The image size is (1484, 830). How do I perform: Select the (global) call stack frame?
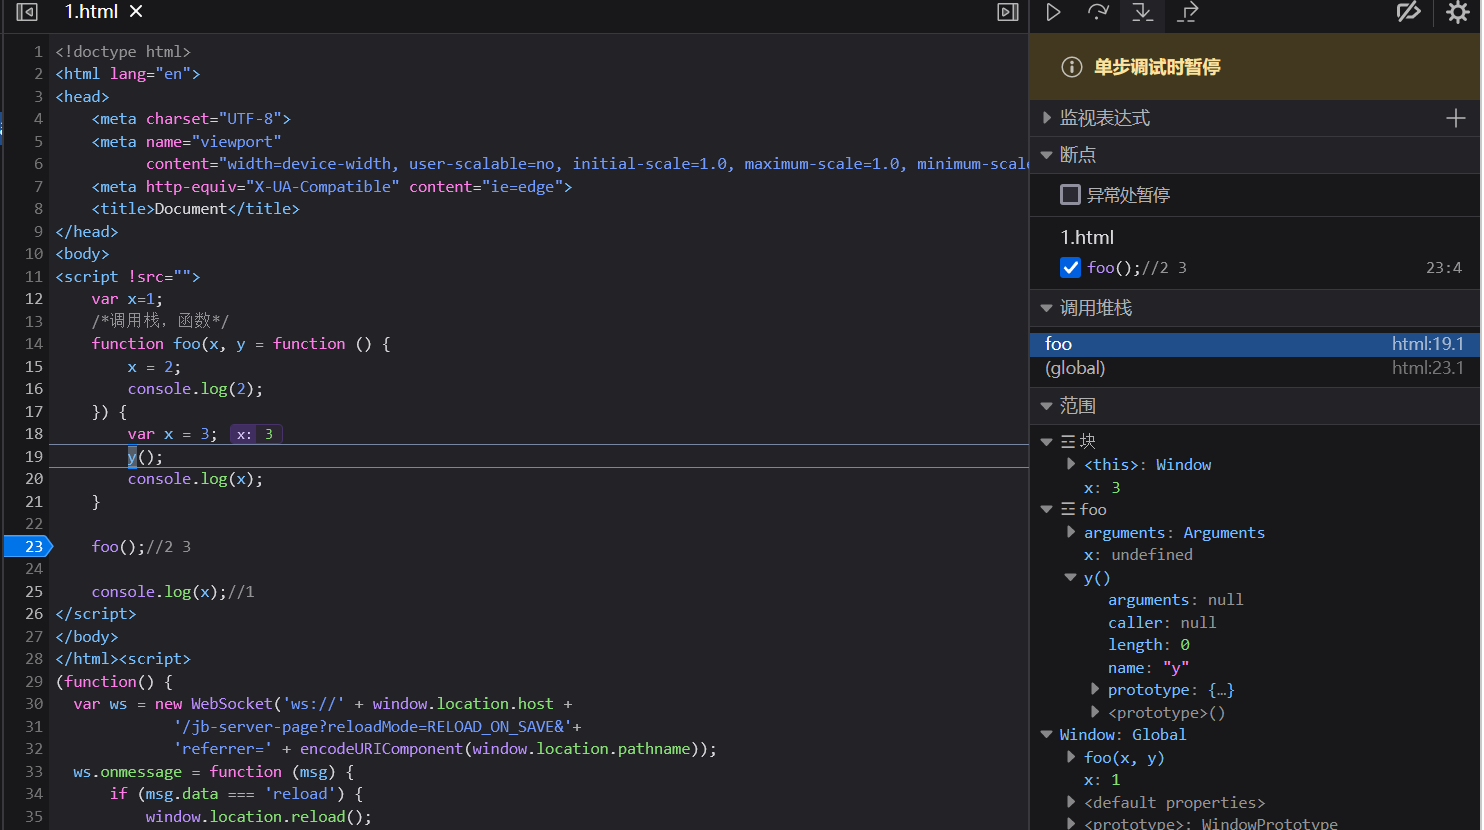[x=1255, y=368]
